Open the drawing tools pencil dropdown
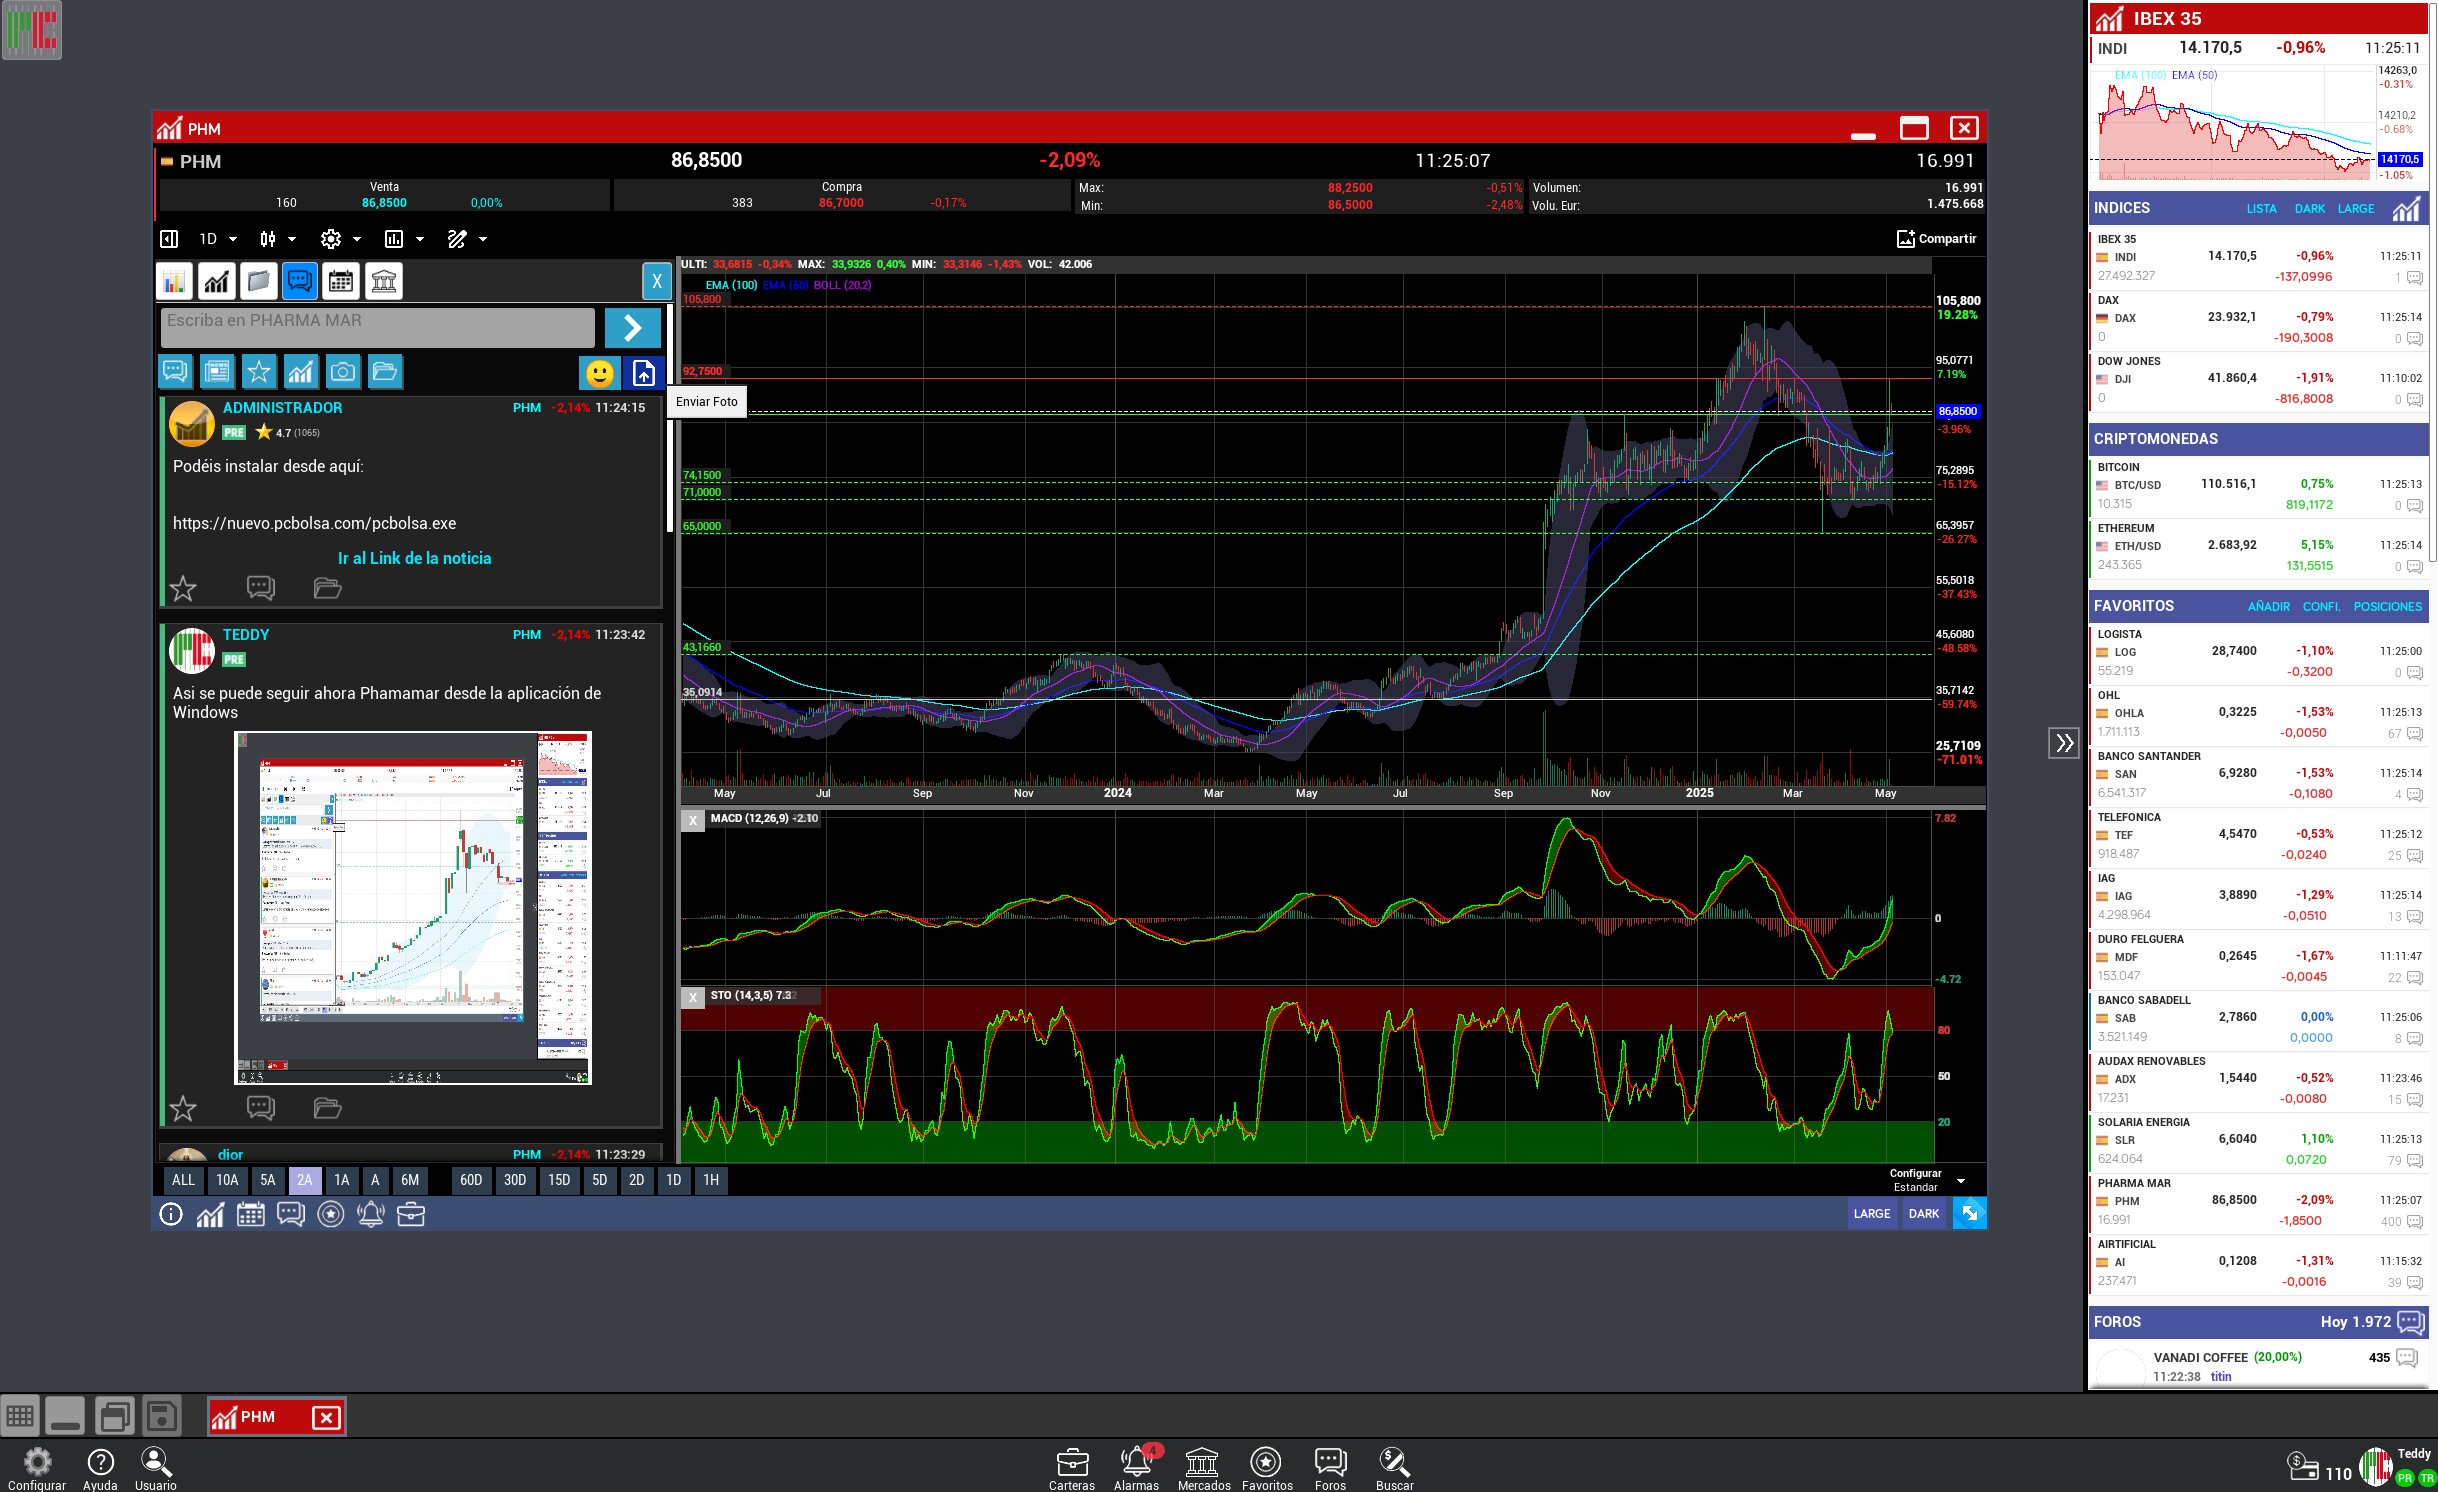2438x1492 pixels. 467,239
